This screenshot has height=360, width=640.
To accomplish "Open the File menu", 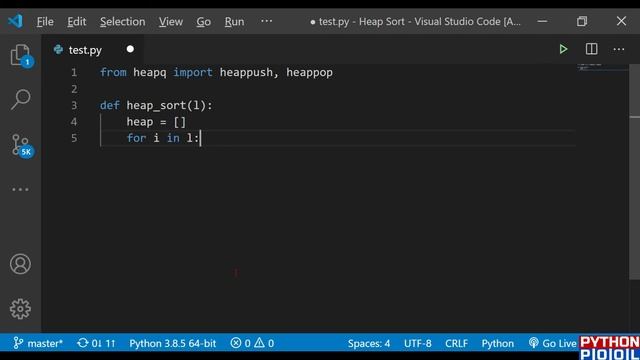I will [x=45, y=21].
